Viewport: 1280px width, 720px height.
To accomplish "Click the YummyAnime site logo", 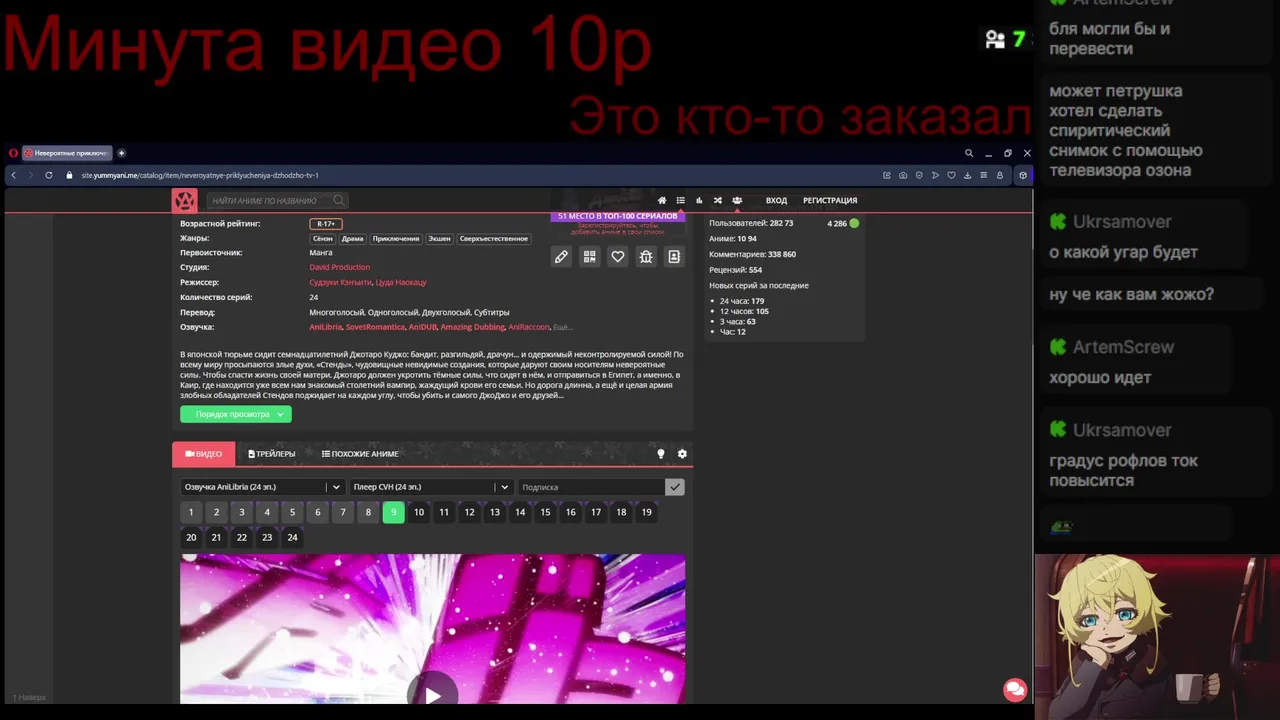I will pos(185,201).
